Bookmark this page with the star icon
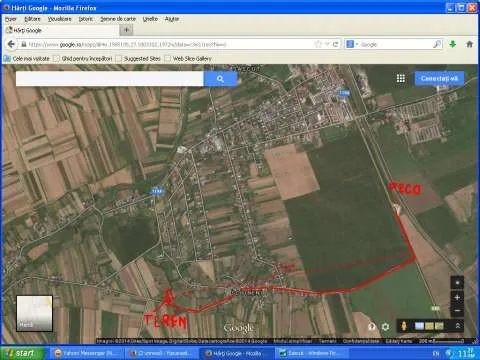The height and width of the screenshot is (360, 480). (318, 44)
